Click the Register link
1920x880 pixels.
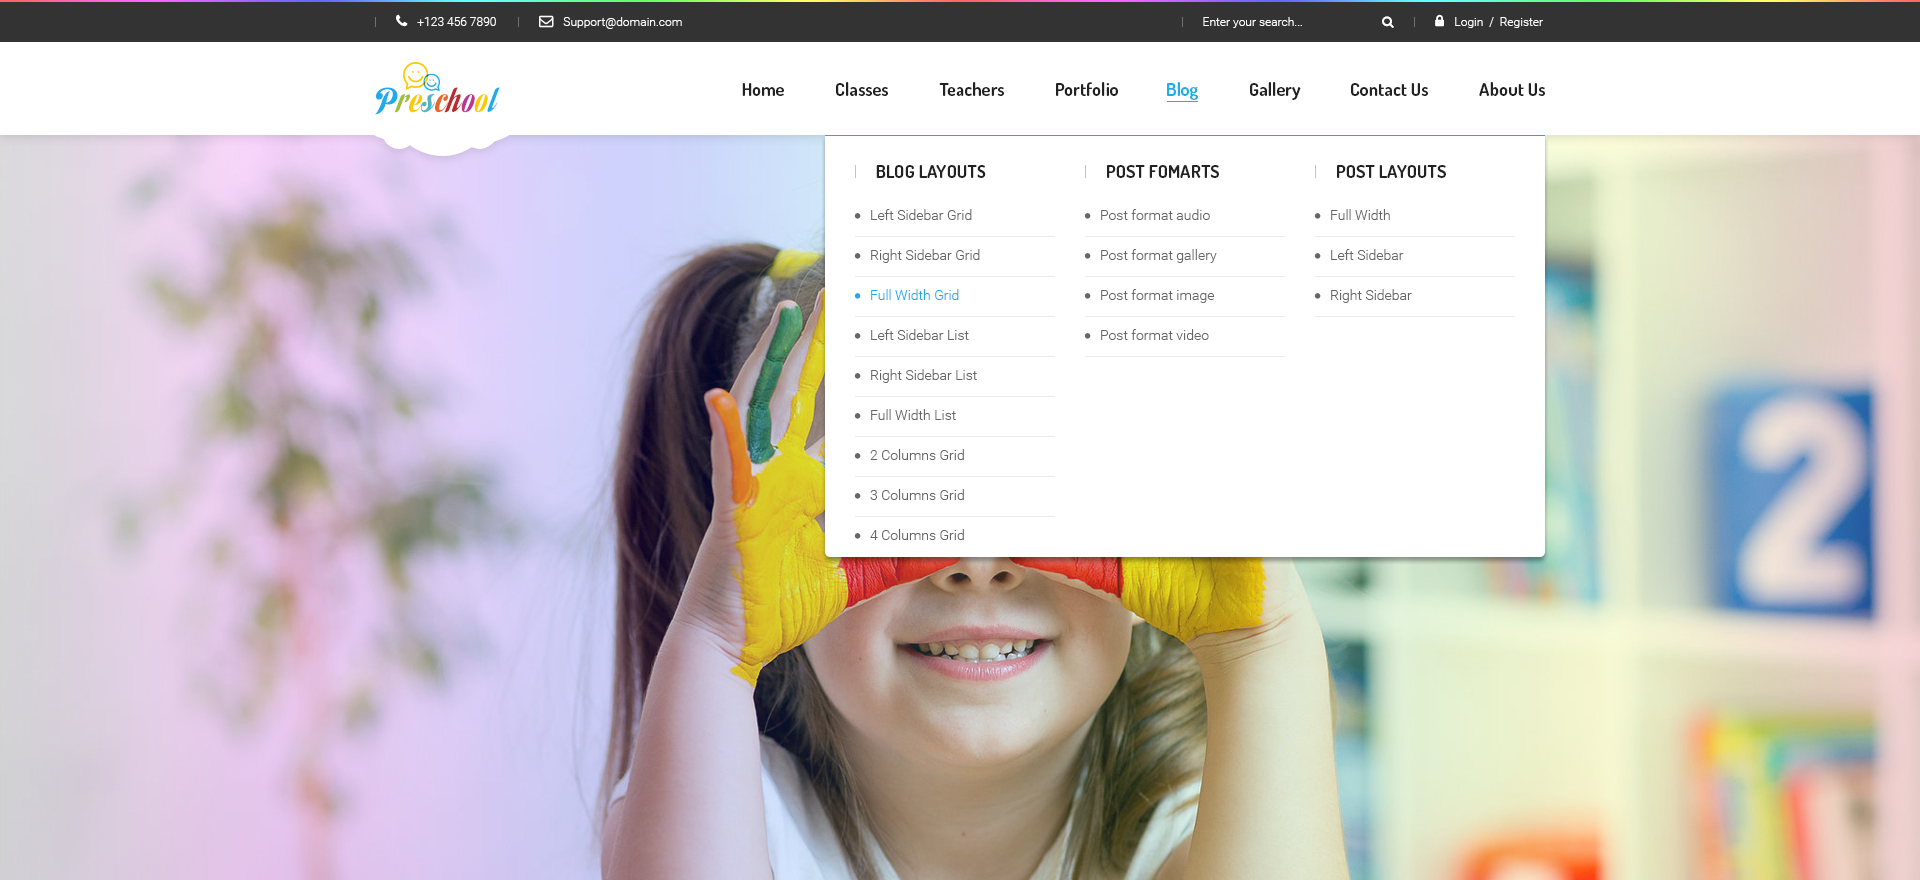(x=1521, y=22)
